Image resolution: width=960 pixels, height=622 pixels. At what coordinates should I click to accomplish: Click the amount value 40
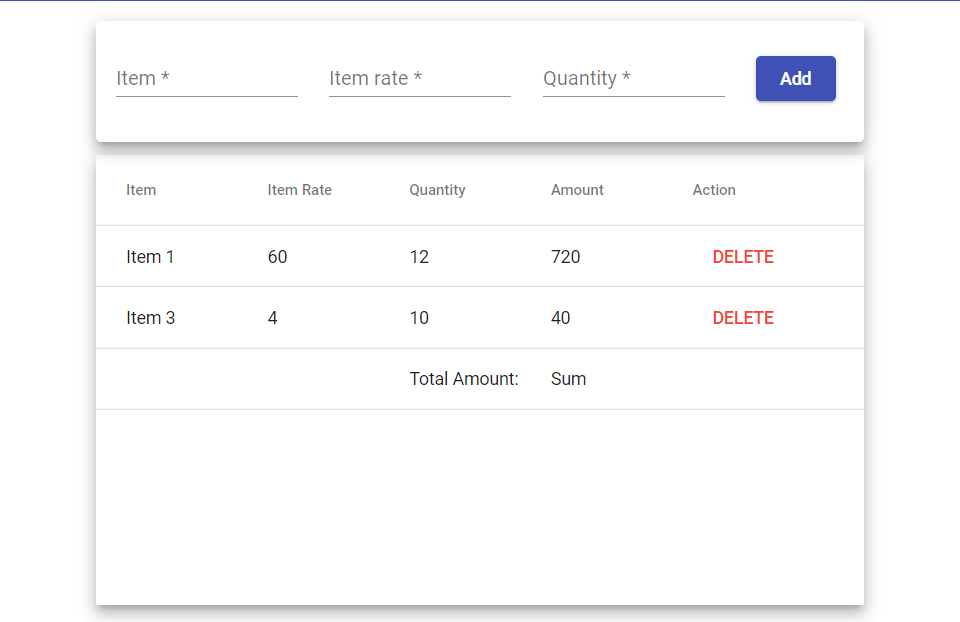561,317
